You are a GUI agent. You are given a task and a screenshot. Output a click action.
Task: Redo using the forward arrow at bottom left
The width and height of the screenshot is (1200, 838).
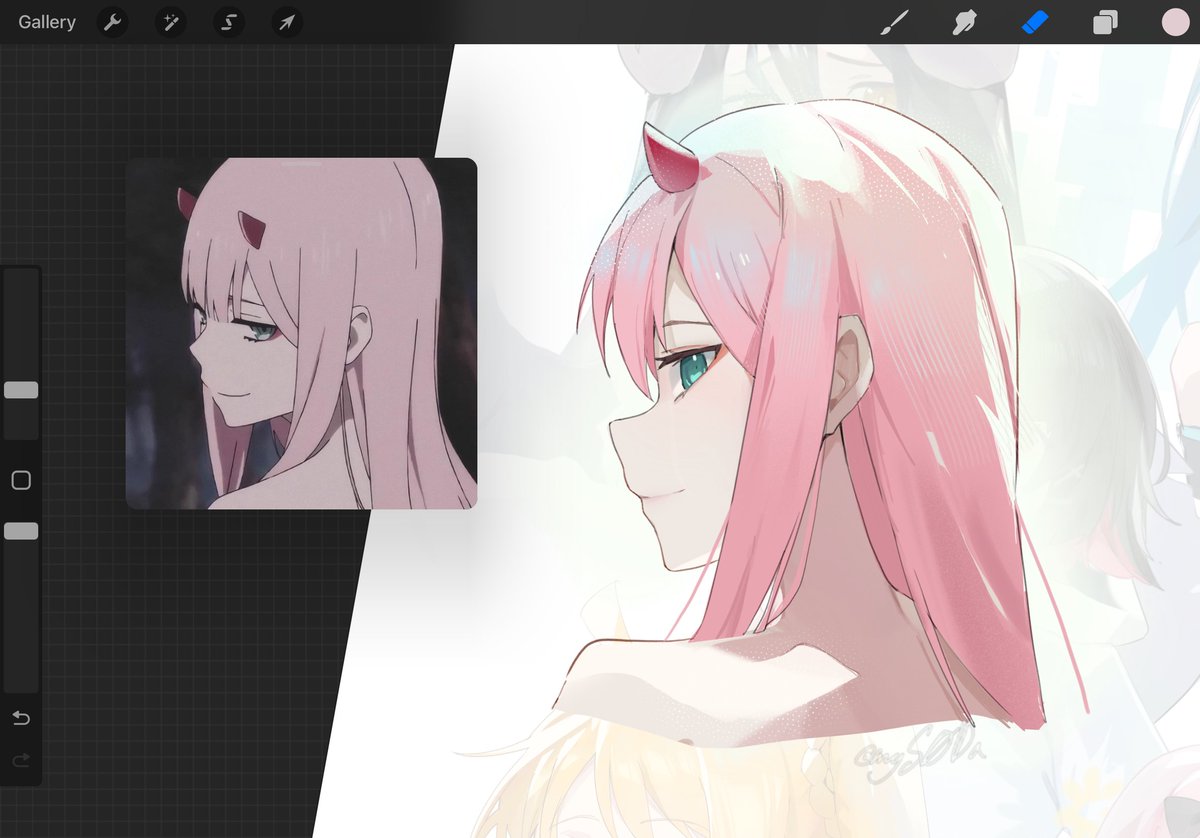[20, 760]
